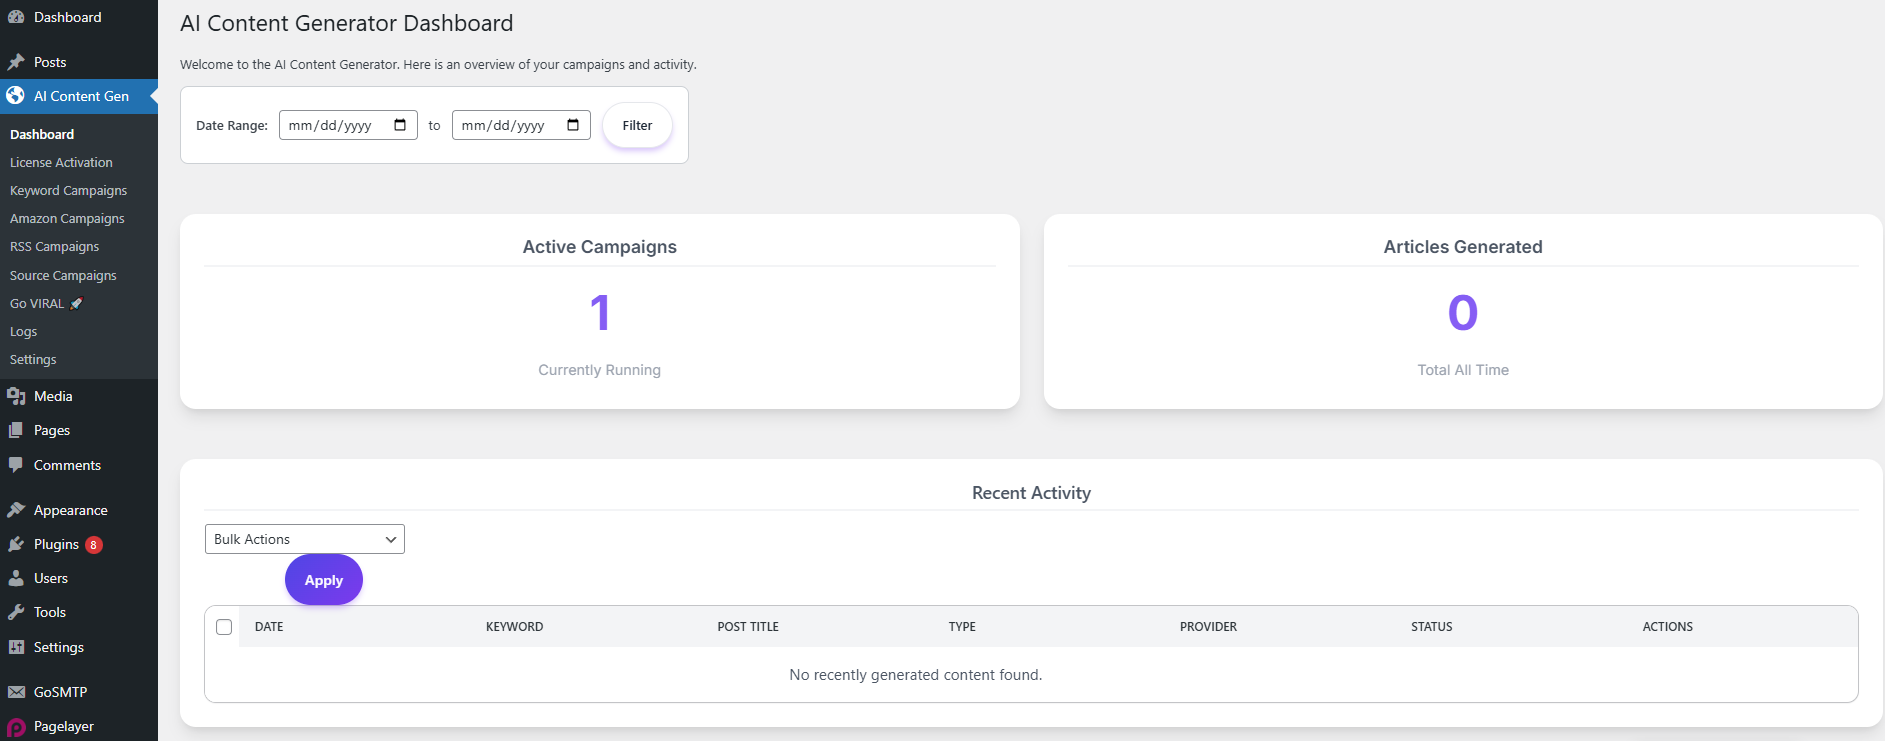Click the Plugins plug icon
The image size is (1885, 741).
[x=16, y=544]
